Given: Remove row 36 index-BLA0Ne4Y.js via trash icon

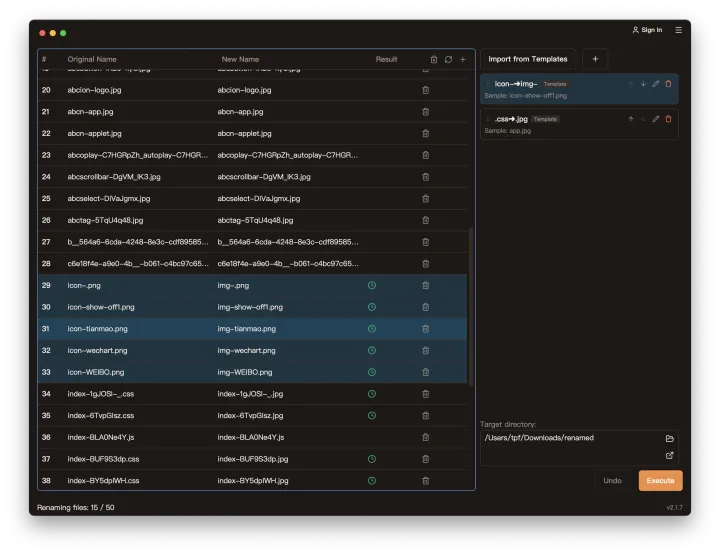Looking at the screenshot, I should (x=426, y=437).
